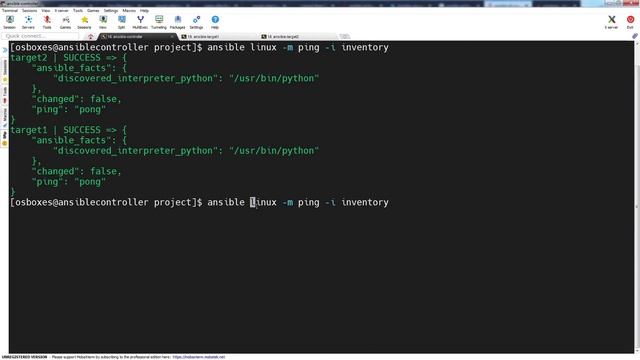Screen dimensions: 640x360
Task: Open the Tunneling toolbar icon
Action: [x=159, y=22]
